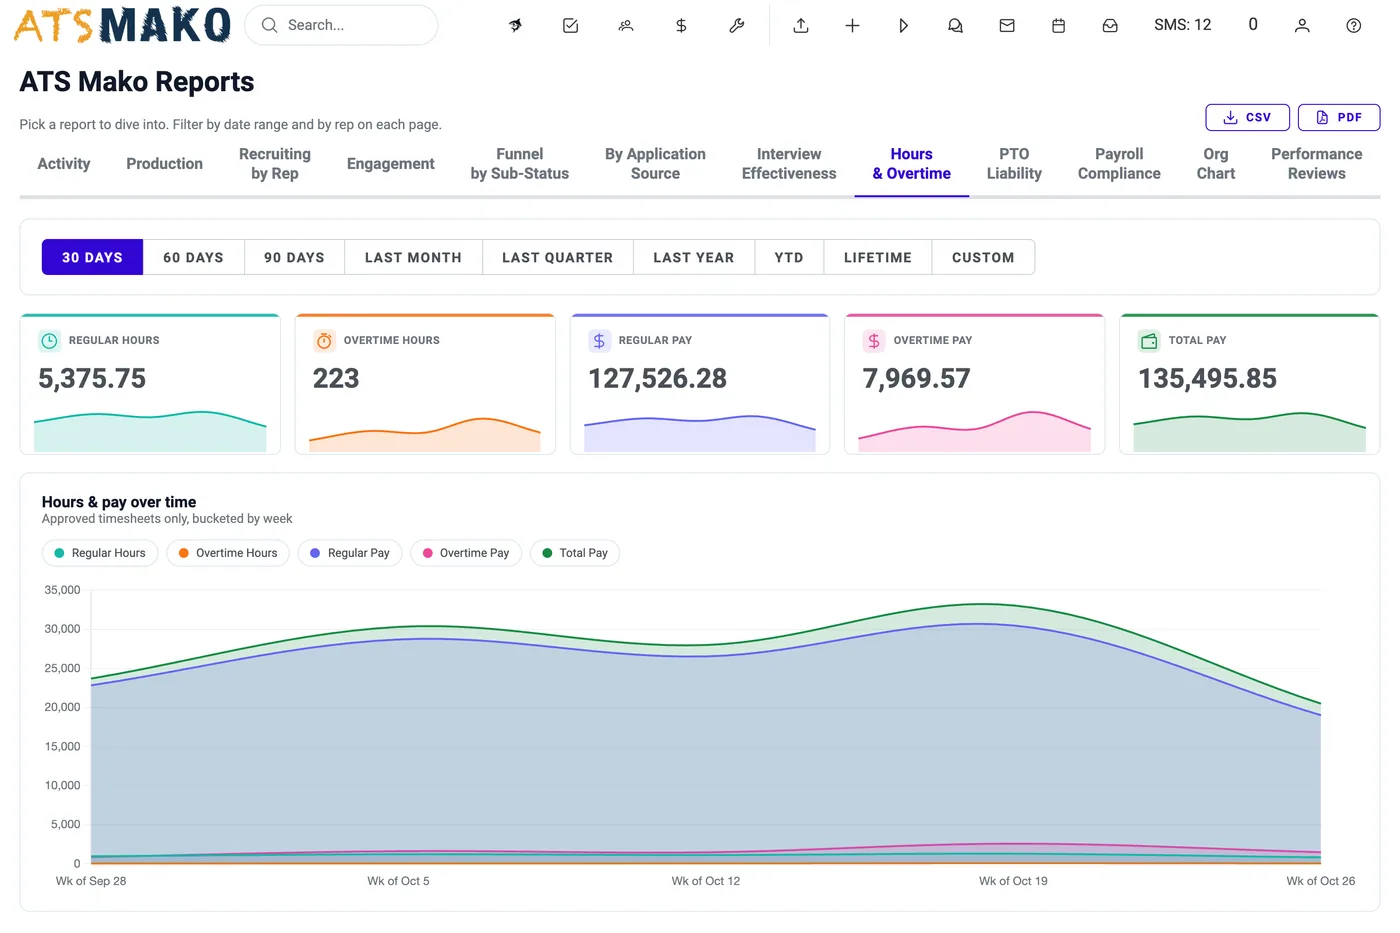Screen dimensions: 1400x933
Task: Open the wrench tools icon
Action: pyautogui.click(x=737, y=26)
